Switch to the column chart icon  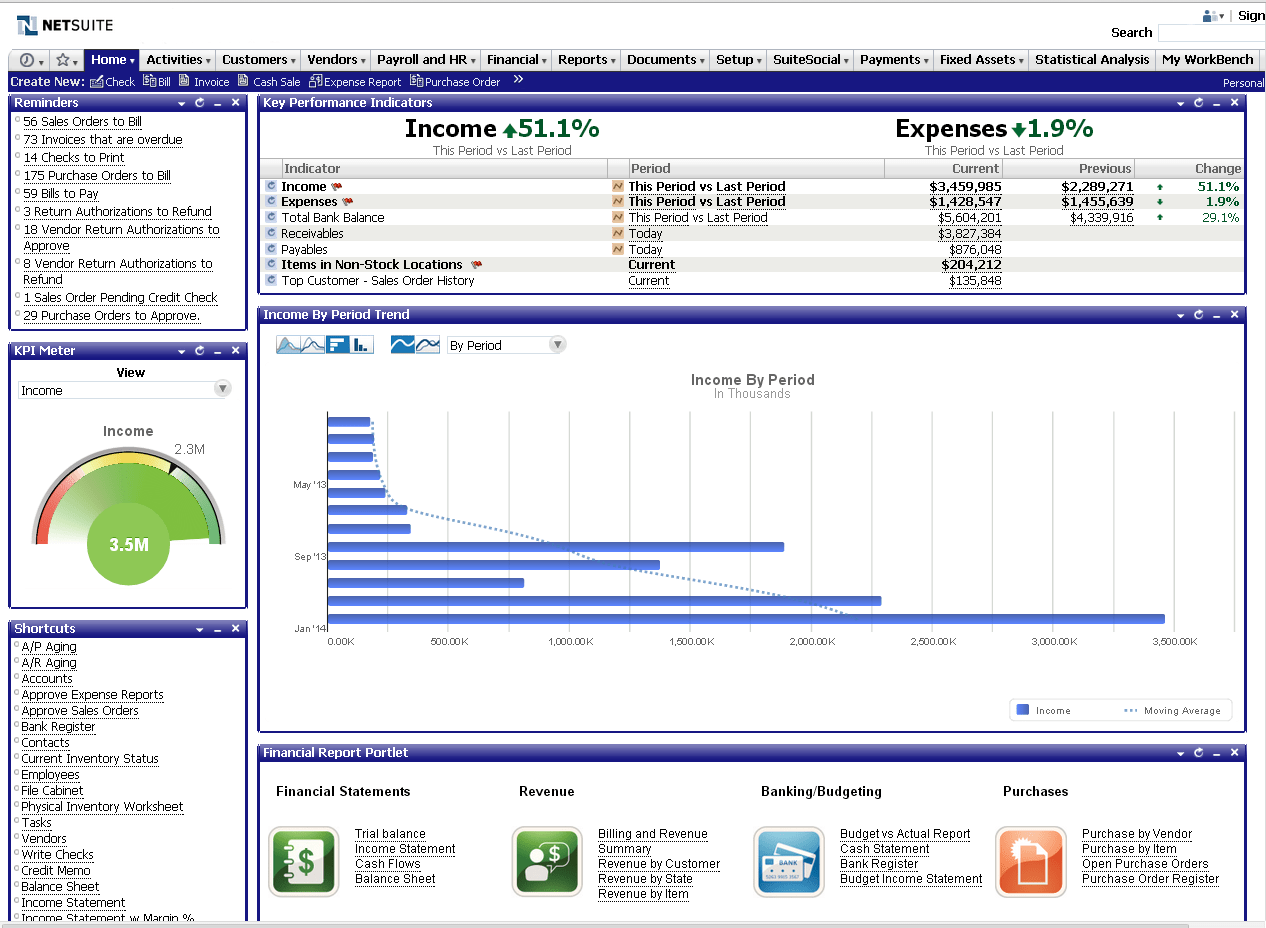point(362,345)
